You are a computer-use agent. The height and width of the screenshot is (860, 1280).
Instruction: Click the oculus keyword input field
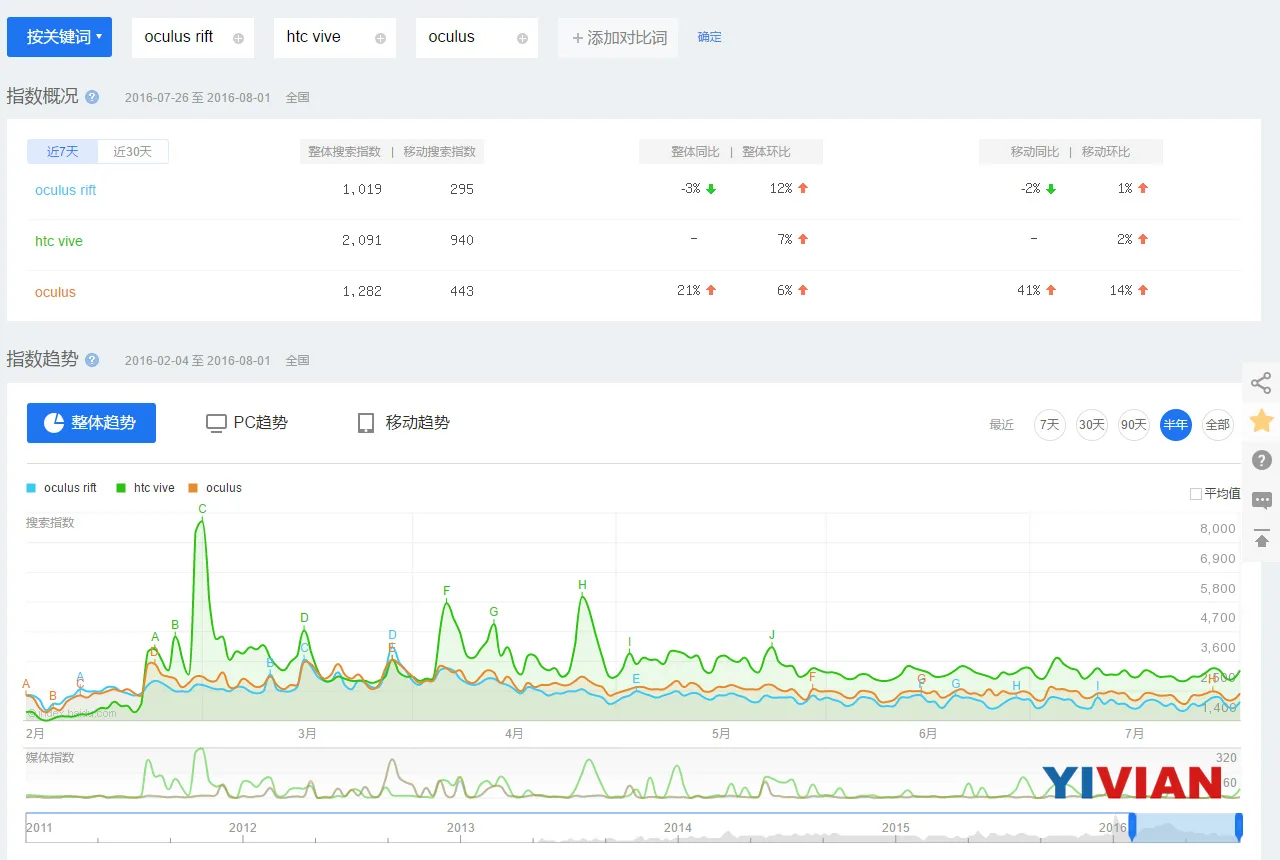[x=476, y=37]
